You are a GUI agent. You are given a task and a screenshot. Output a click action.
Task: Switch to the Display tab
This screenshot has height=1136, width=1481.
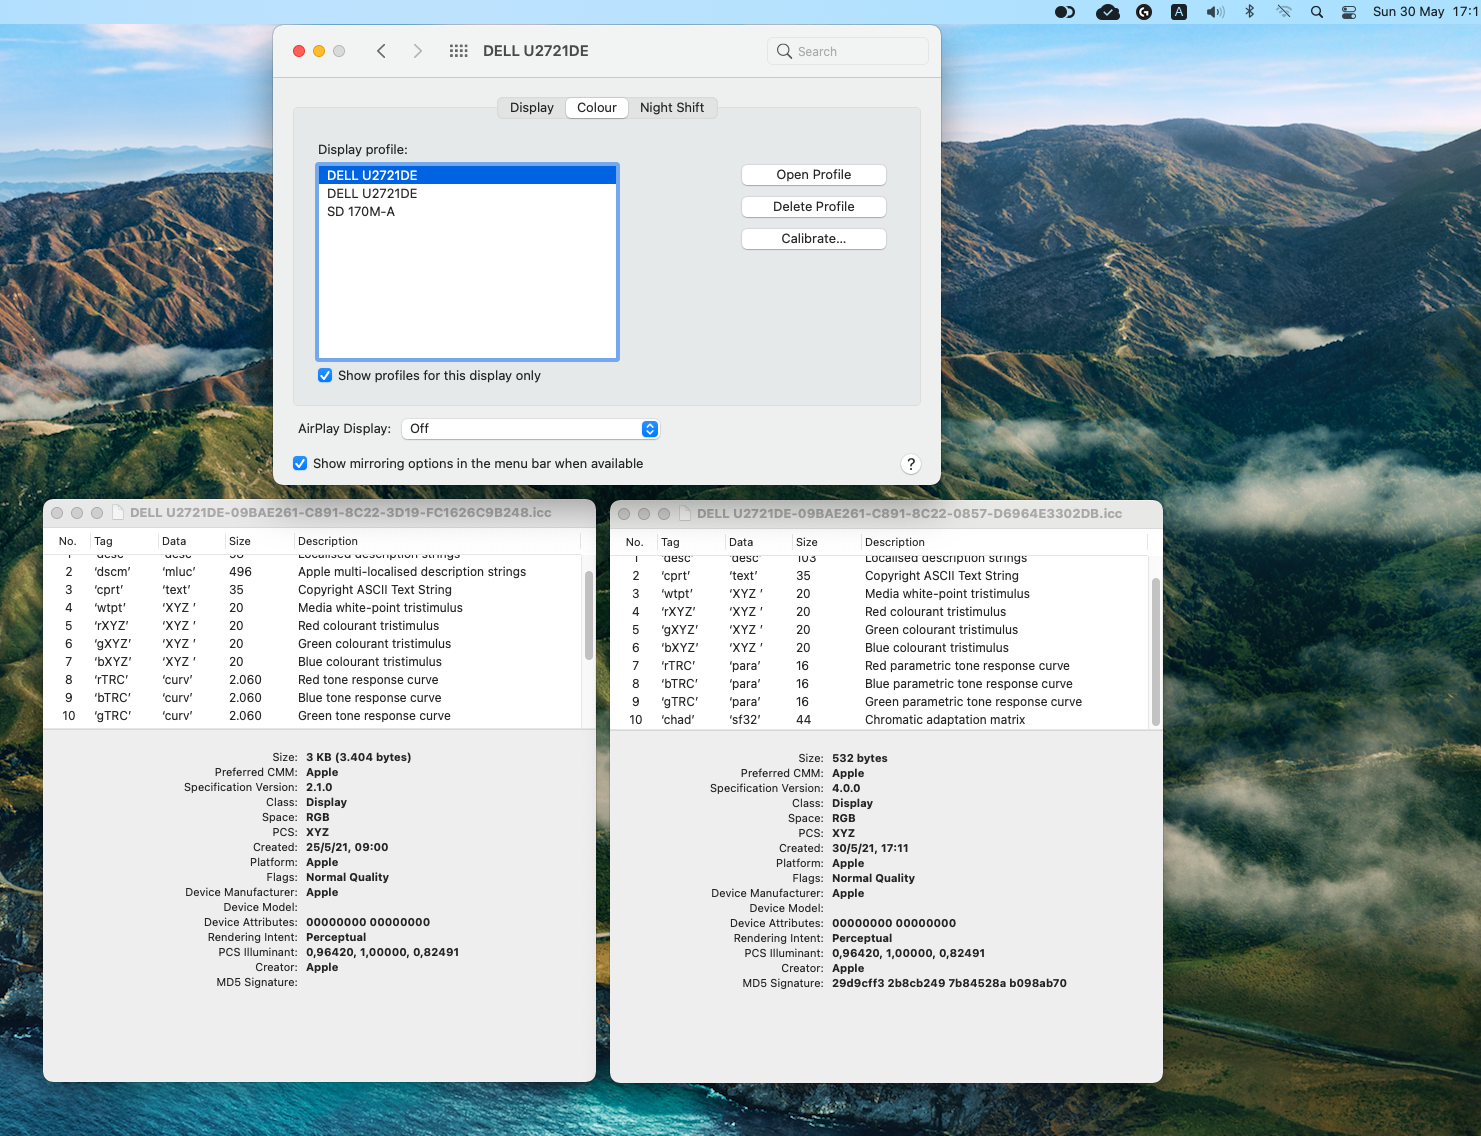coord(531,108)
